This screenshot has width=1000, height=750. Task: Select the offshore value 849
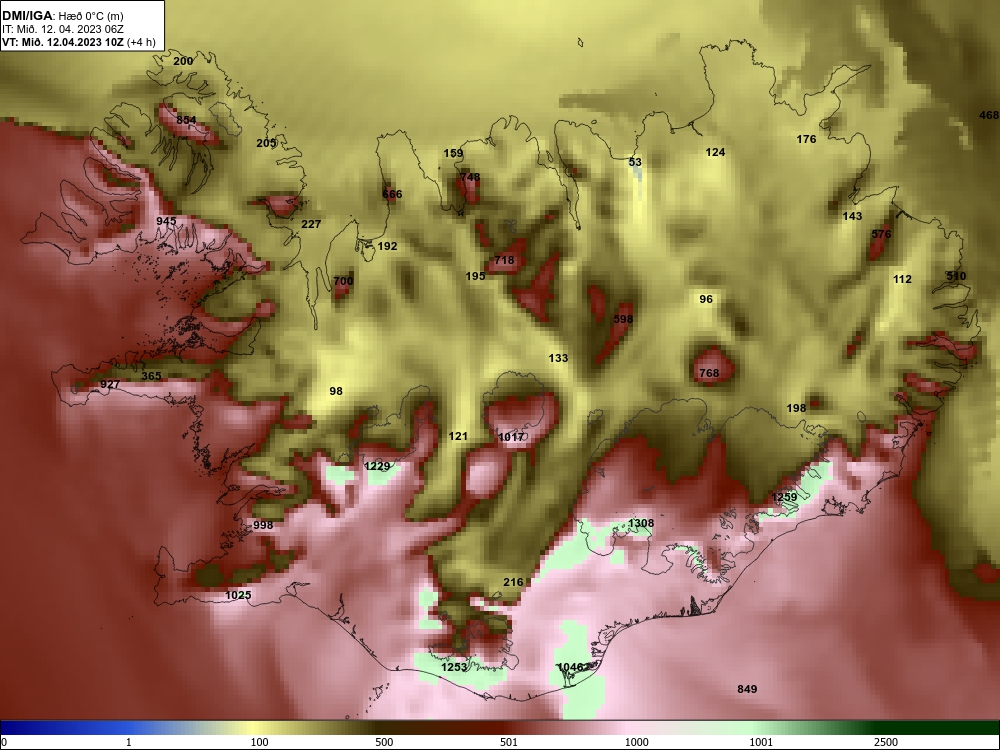pos(747,689)
